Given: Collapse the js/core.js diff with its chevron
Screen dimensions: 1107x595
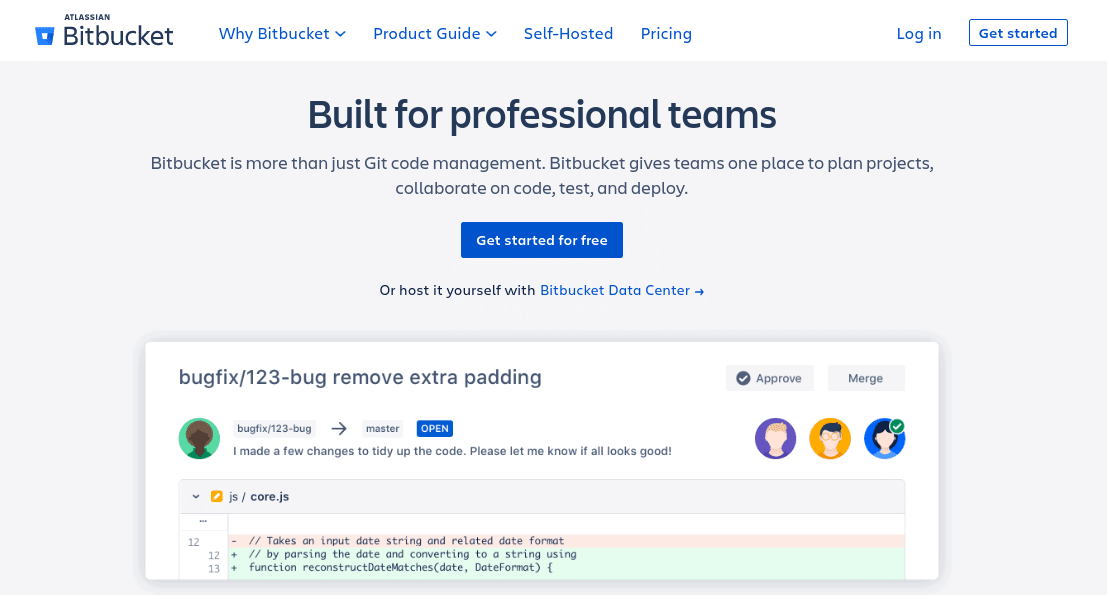Looking at the screenshot, I should [196, 495].
